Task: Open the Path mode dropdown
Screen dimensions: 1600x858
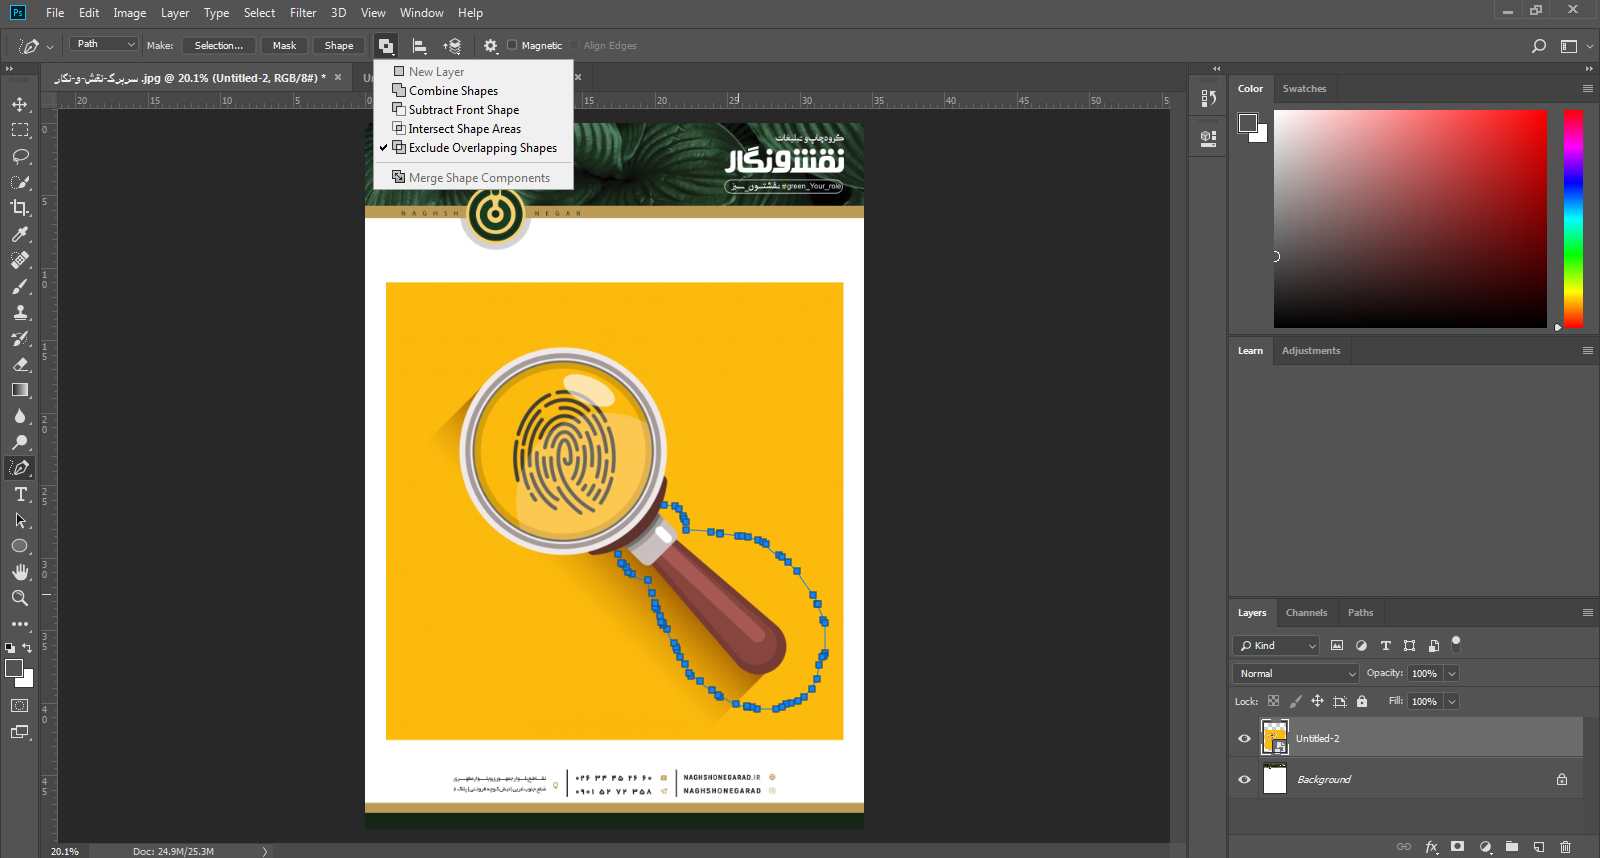Action: point(103,44)
